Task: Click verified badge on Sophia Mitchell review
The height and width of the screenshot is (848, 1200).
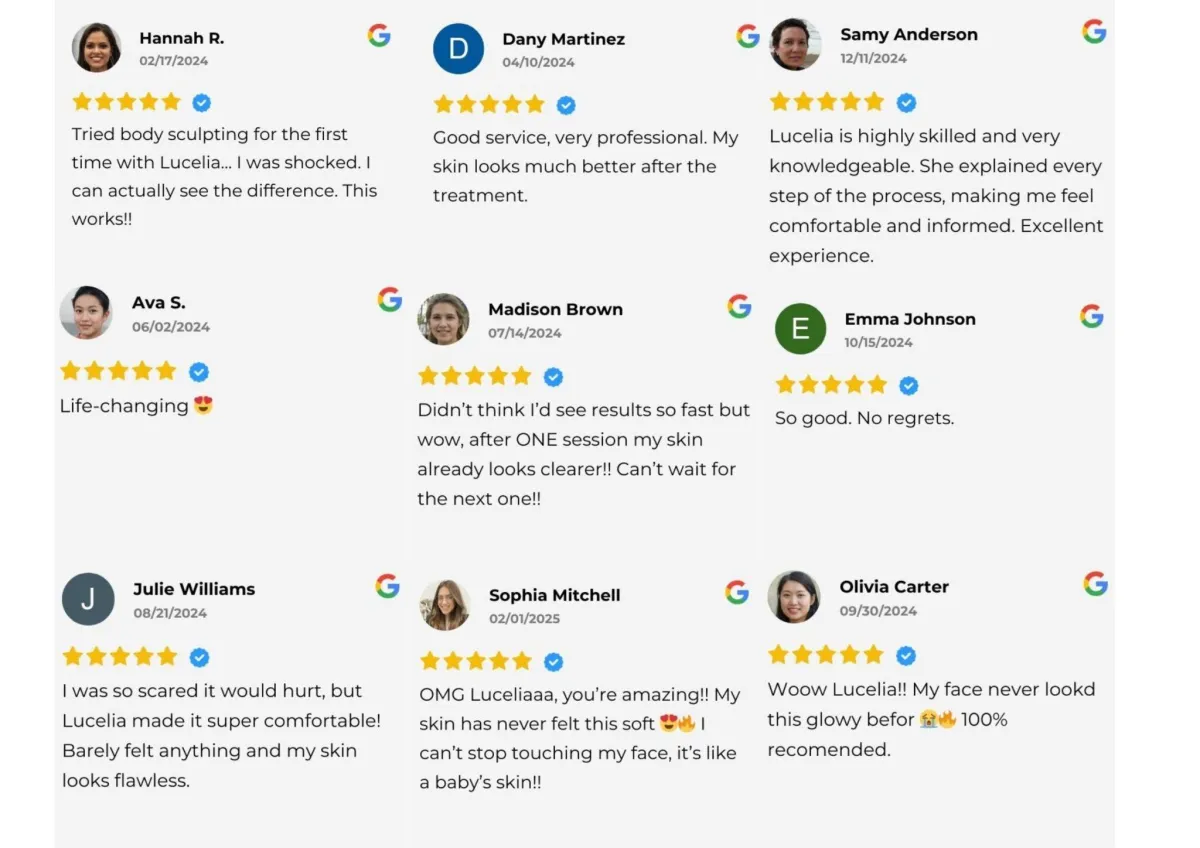Action: click(x=553, y=661)
